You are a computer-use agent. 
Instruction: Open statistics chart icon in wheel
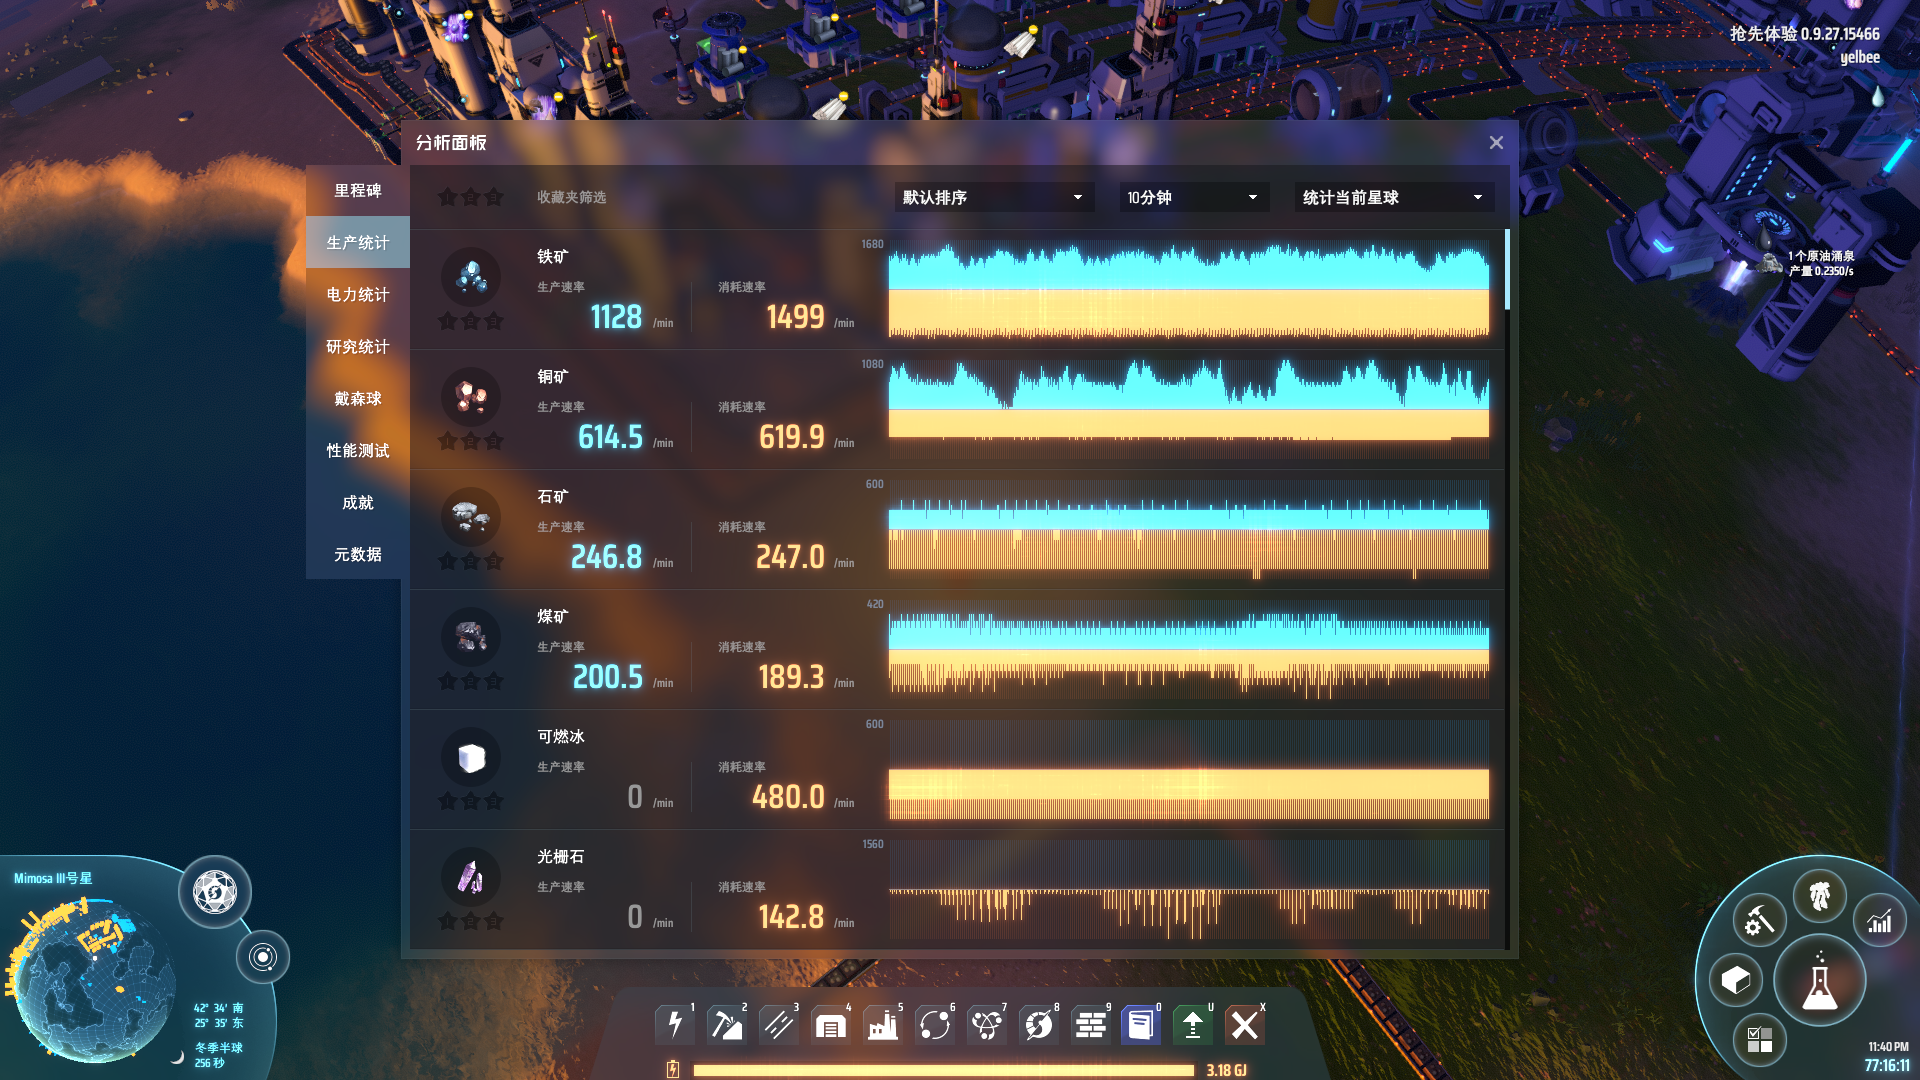click(x=1880, y=921)
